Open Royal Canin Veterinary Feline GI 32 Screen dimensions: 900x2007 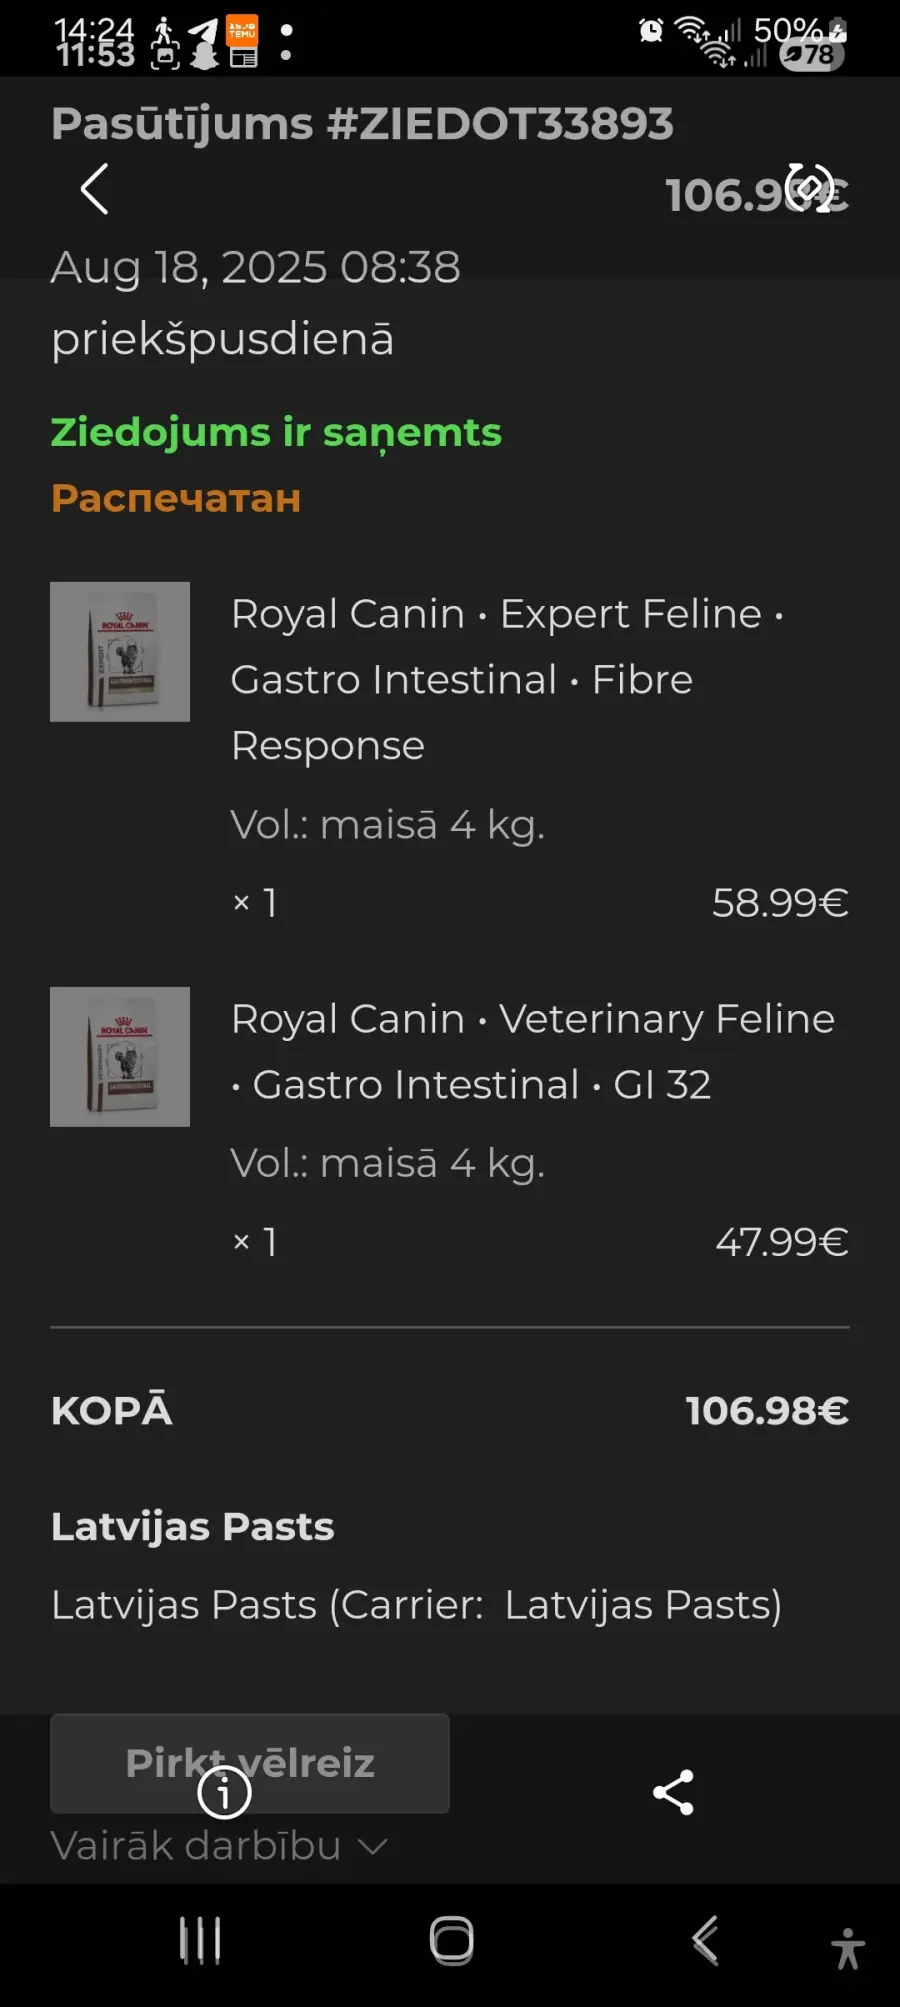(x=532, y=1051)
